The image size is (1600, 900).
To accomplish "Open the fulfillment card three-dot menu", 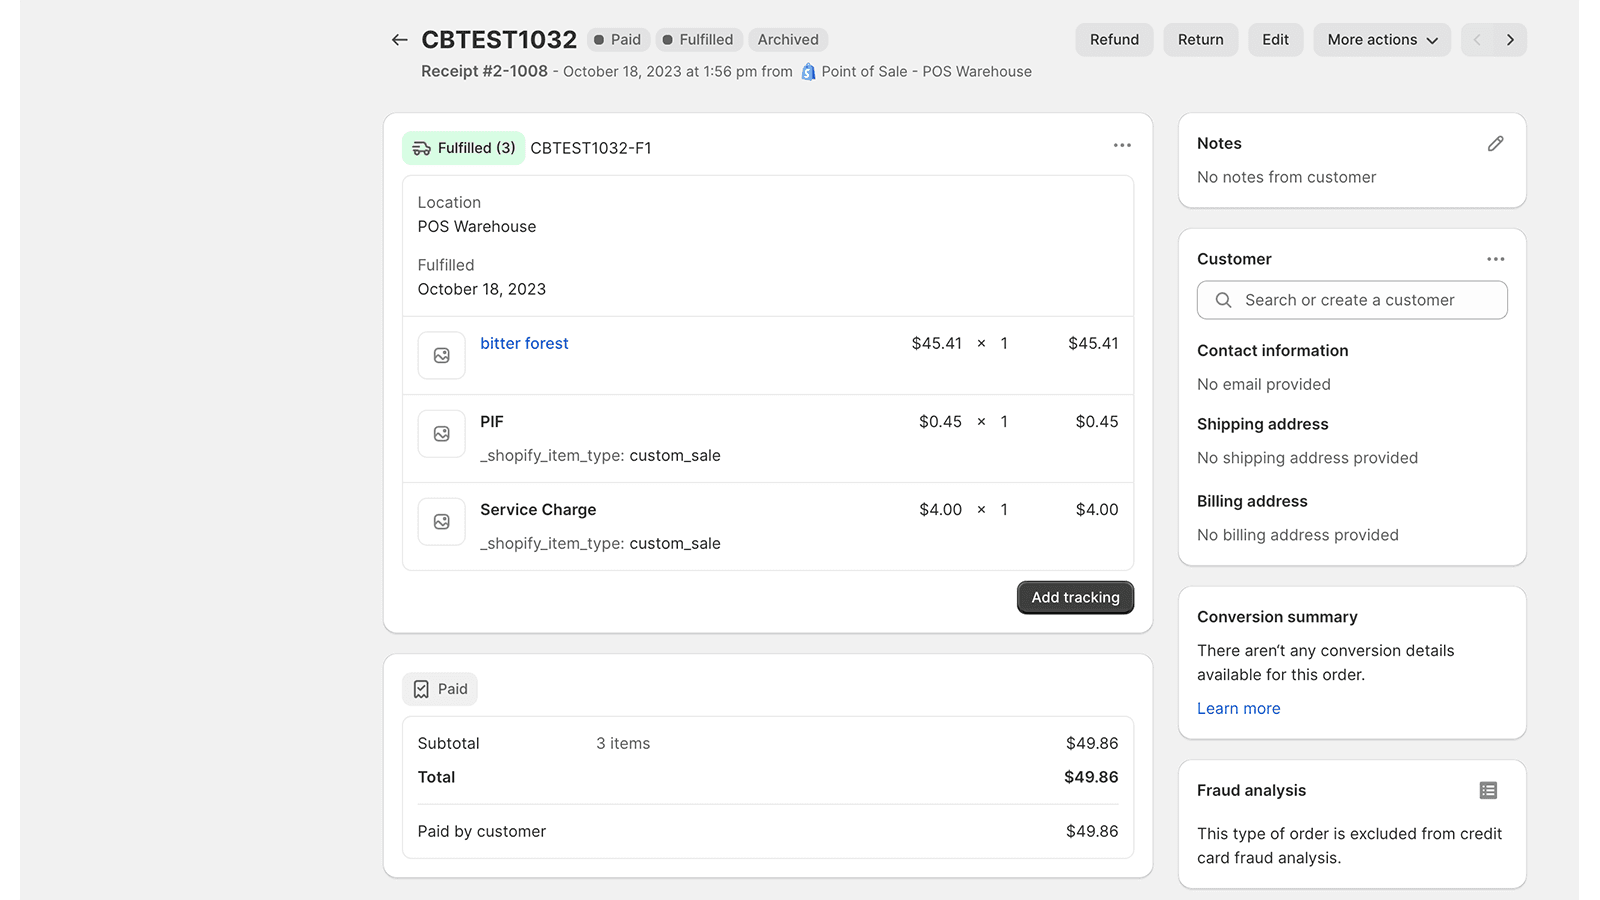I will point(1122,146).
